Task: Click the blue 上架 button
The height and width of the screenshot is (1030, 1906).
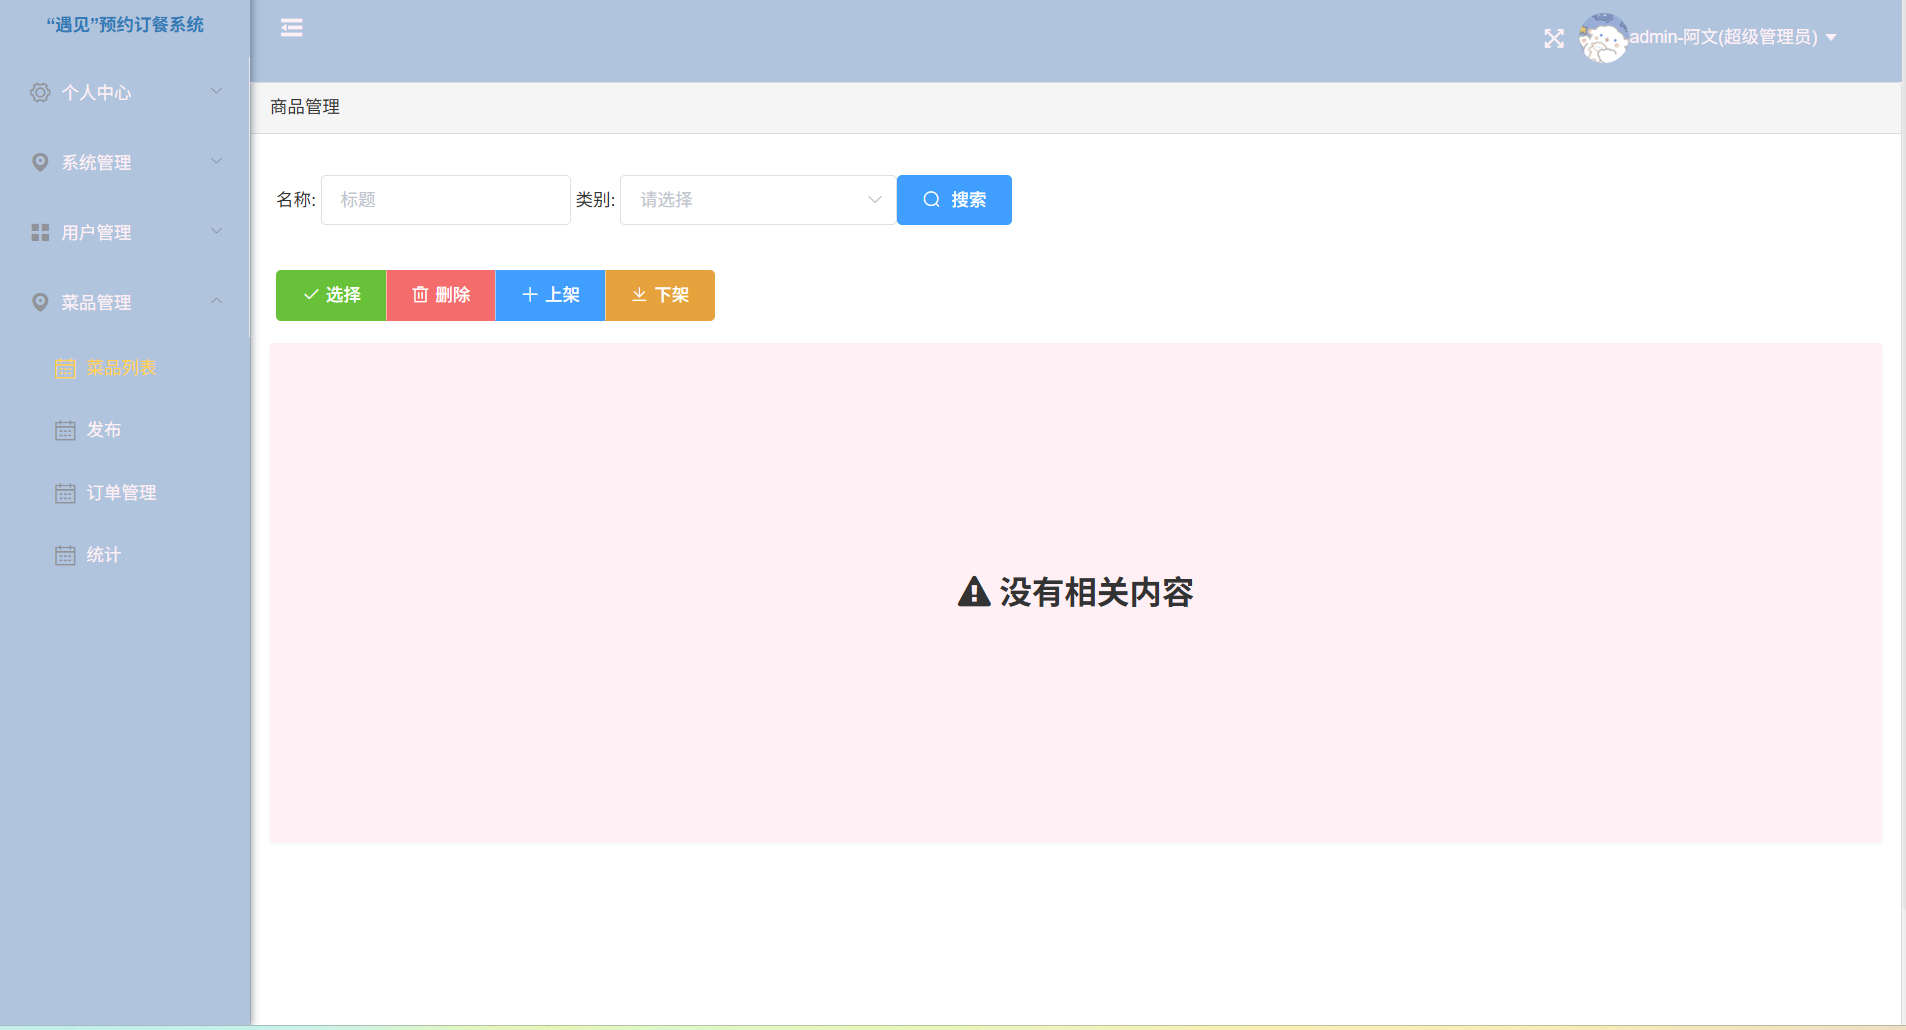Action: point(550,295)
